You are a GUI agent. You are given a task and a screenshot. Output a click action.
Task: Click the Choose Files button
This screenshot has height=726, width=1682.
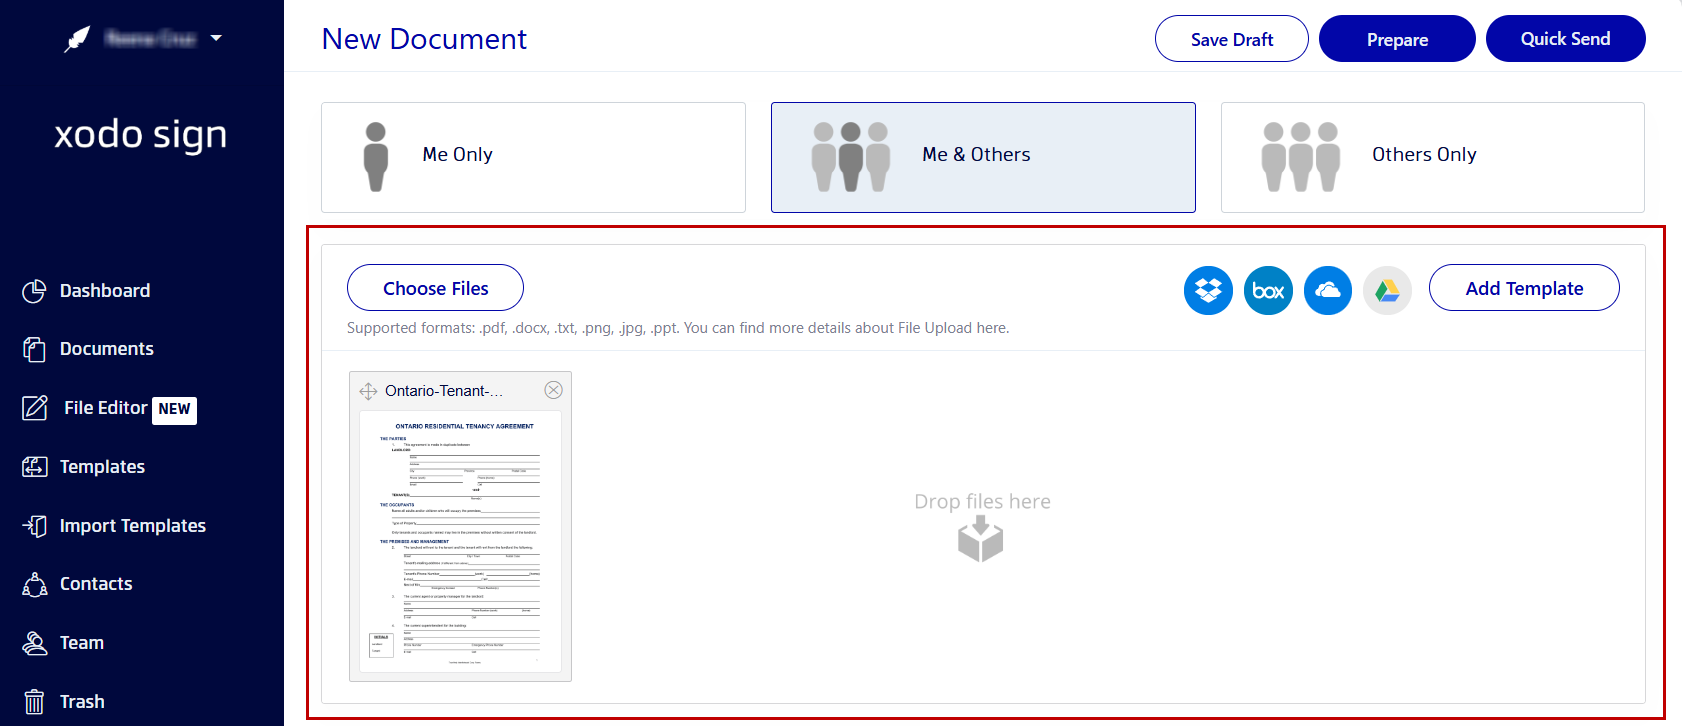coord(435,288)
